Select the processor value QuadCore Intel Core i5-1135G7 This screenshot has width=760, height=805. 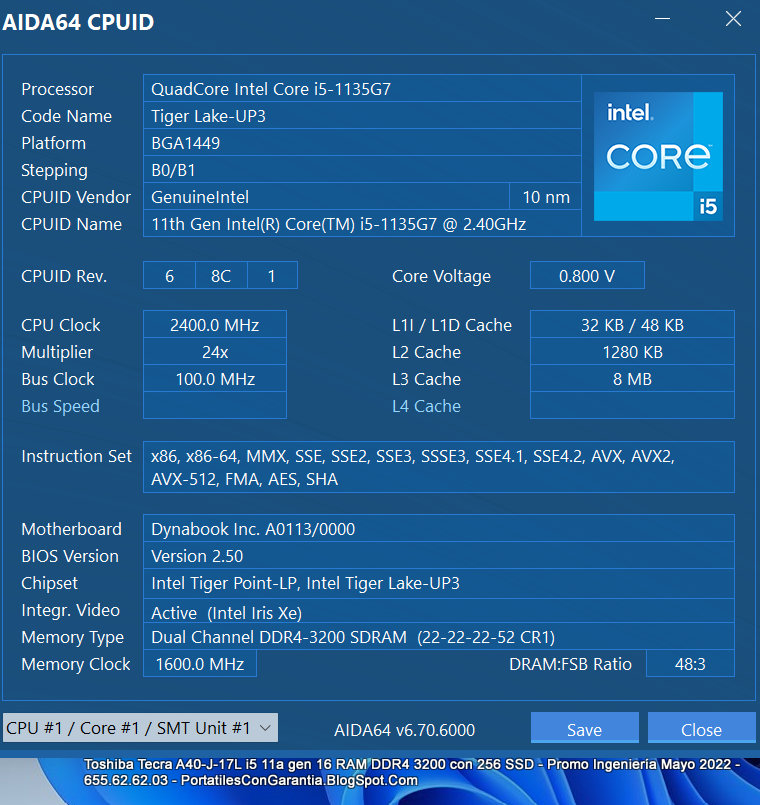point(362,89)
